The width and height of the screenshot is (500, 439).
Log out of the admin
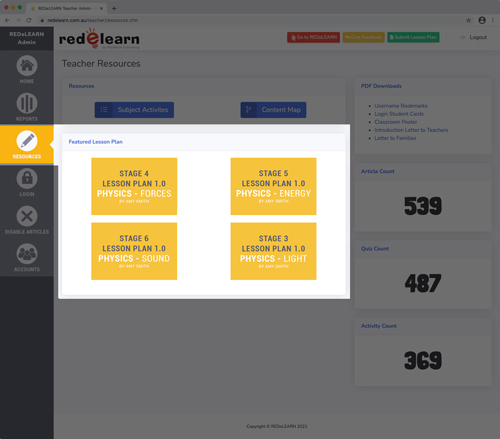(474, 37)
